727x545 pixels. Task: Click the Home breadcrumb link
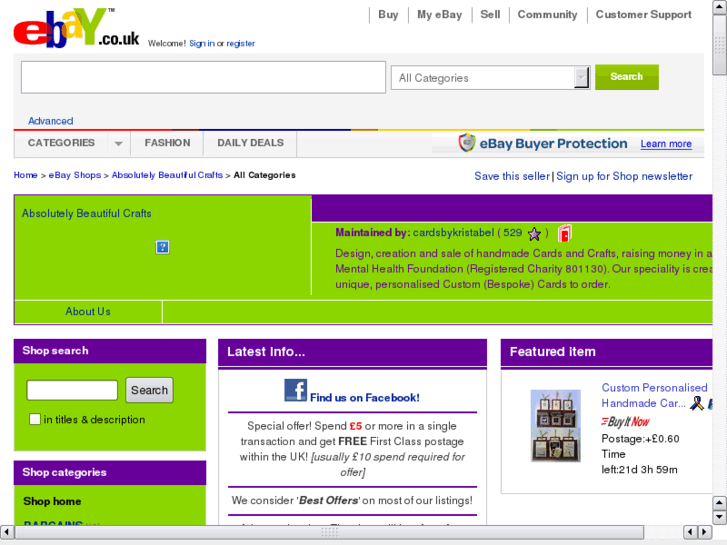pyautogui.click(x=26, y=175)
